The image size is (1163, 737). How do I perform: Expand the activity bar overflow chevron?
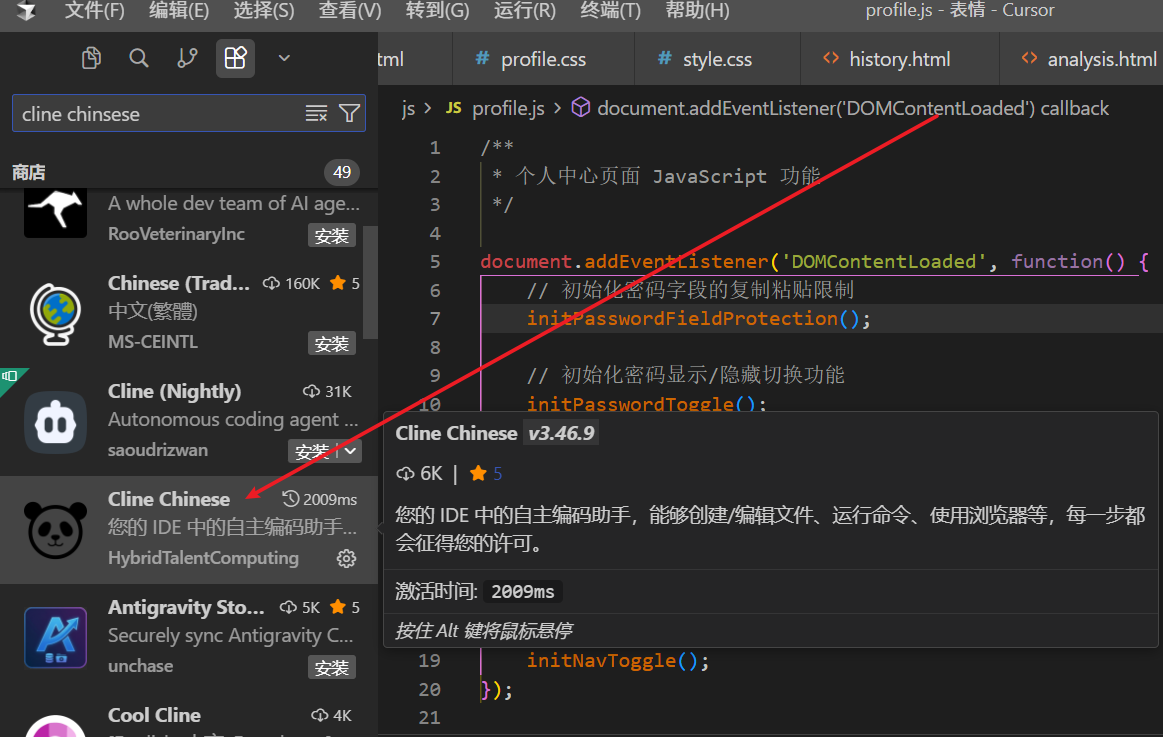(284, 58)
